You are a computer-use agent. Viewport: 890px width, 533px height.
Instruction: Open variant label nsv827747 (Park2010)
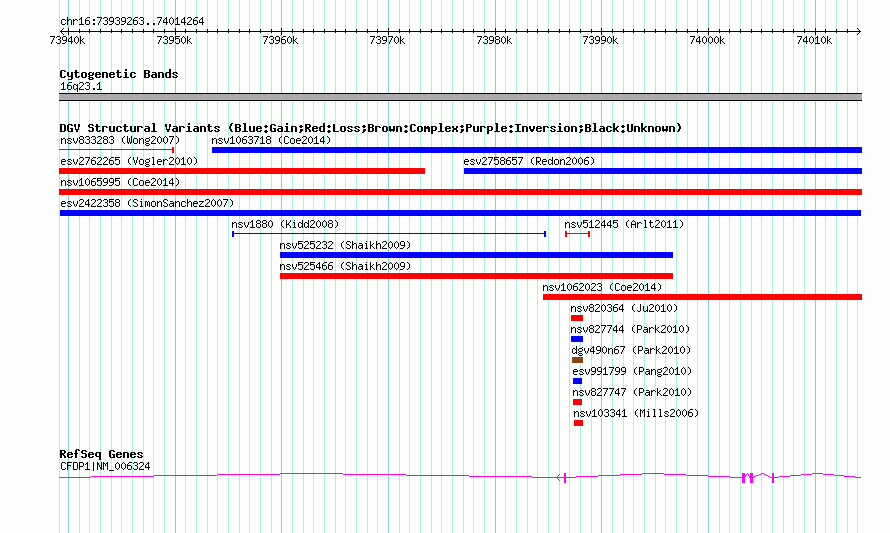tap(632, 392)
